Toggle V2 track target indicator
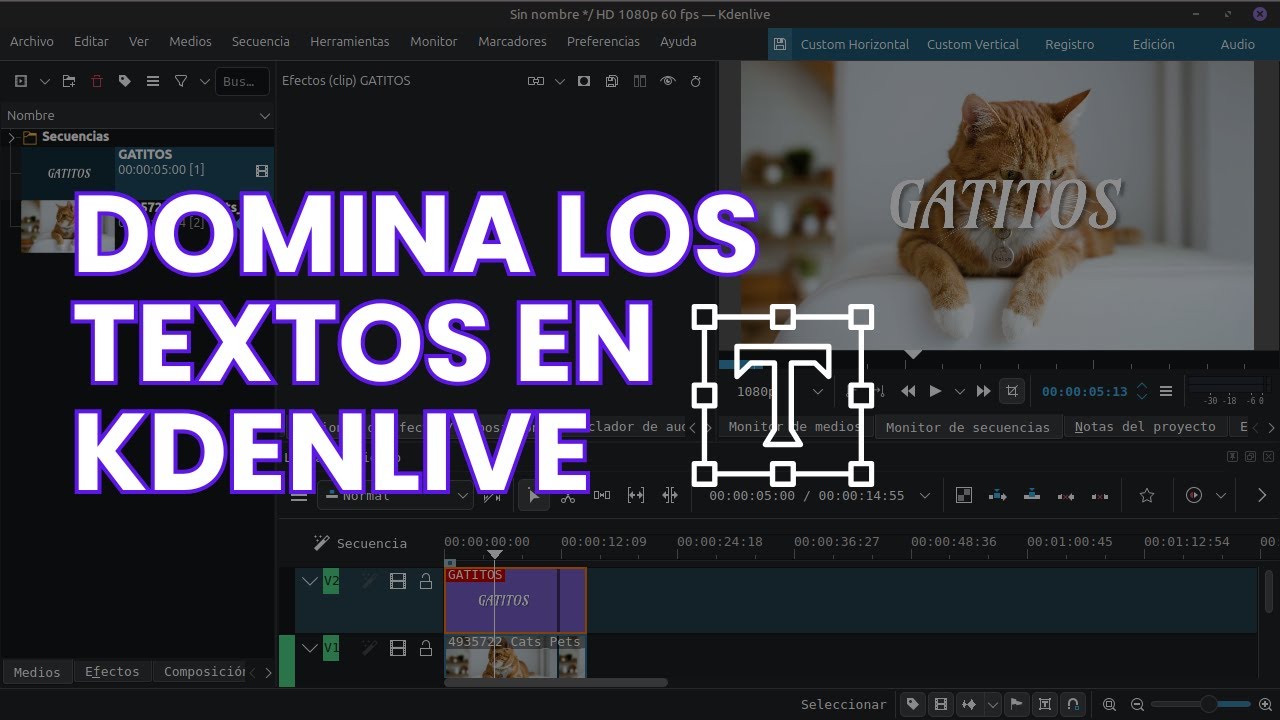The width and height of the screenshot is (1280, 720). pyautogui.click(x=331, y=581)
